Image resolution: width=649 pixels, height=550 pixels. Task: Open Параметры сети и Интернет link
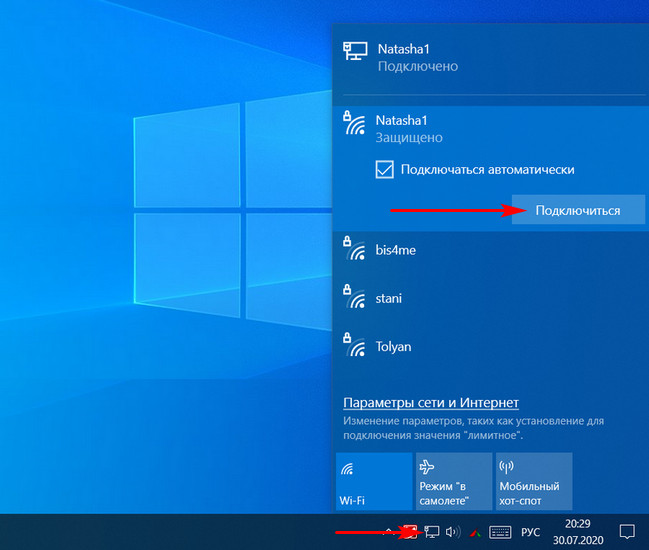coord(431,402)
